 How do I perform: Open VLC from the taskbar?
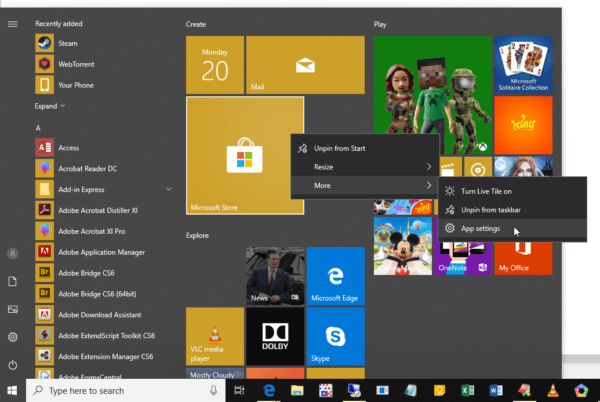click(x=553, y=391)
